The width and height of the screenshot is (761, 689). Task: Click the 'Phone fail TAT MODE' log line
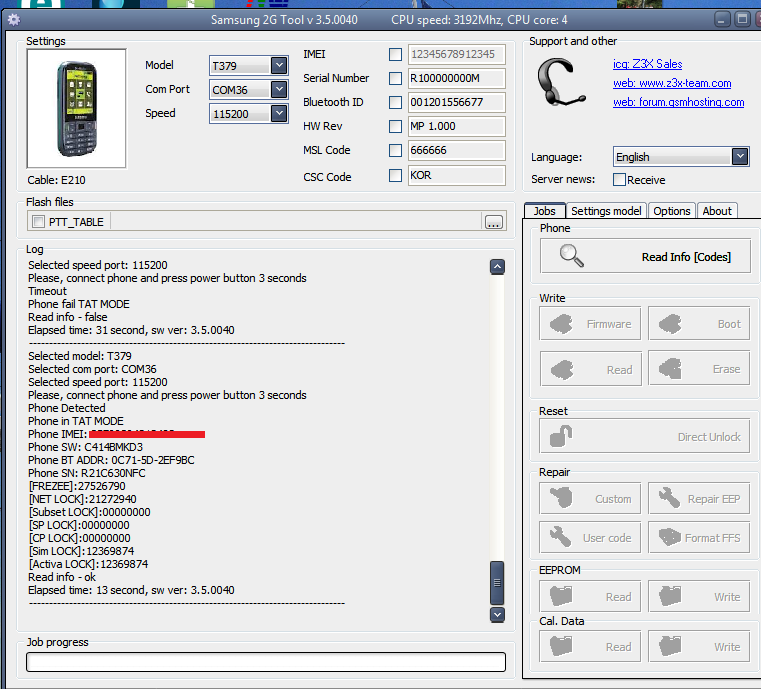pyautogui.click(x=79, y=304)
